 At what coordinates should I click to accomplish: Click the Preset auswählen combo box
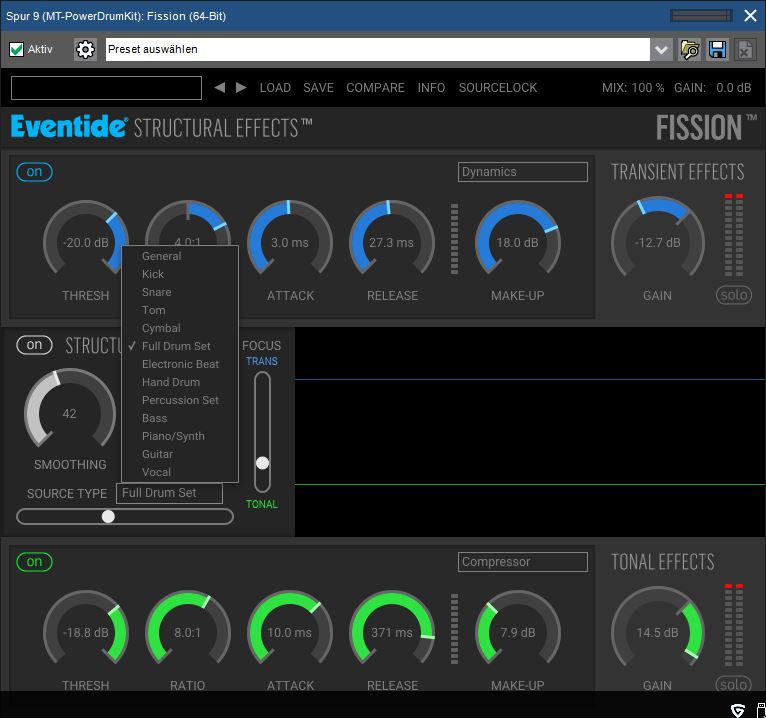click(378, 49)
